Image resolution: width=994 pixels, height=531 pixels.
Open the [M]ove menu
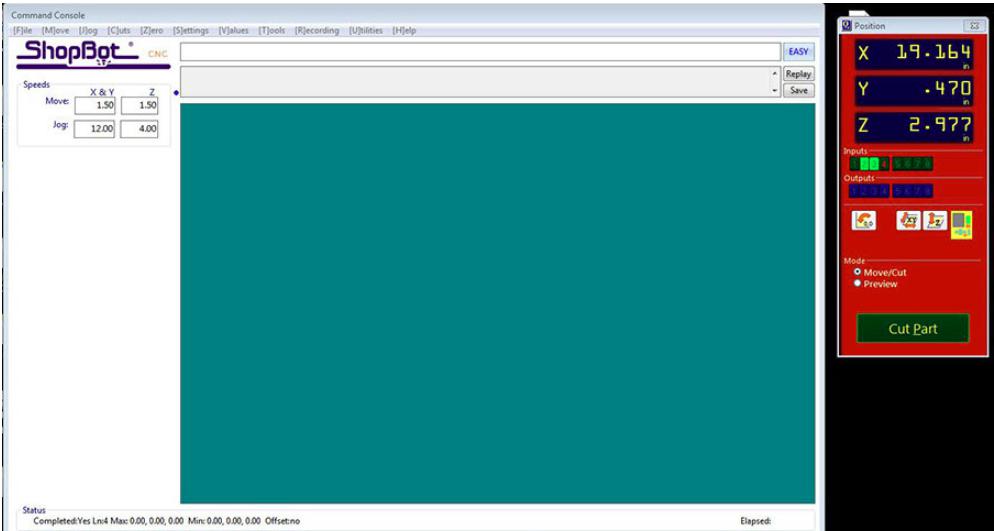click(x=56, y=30)
